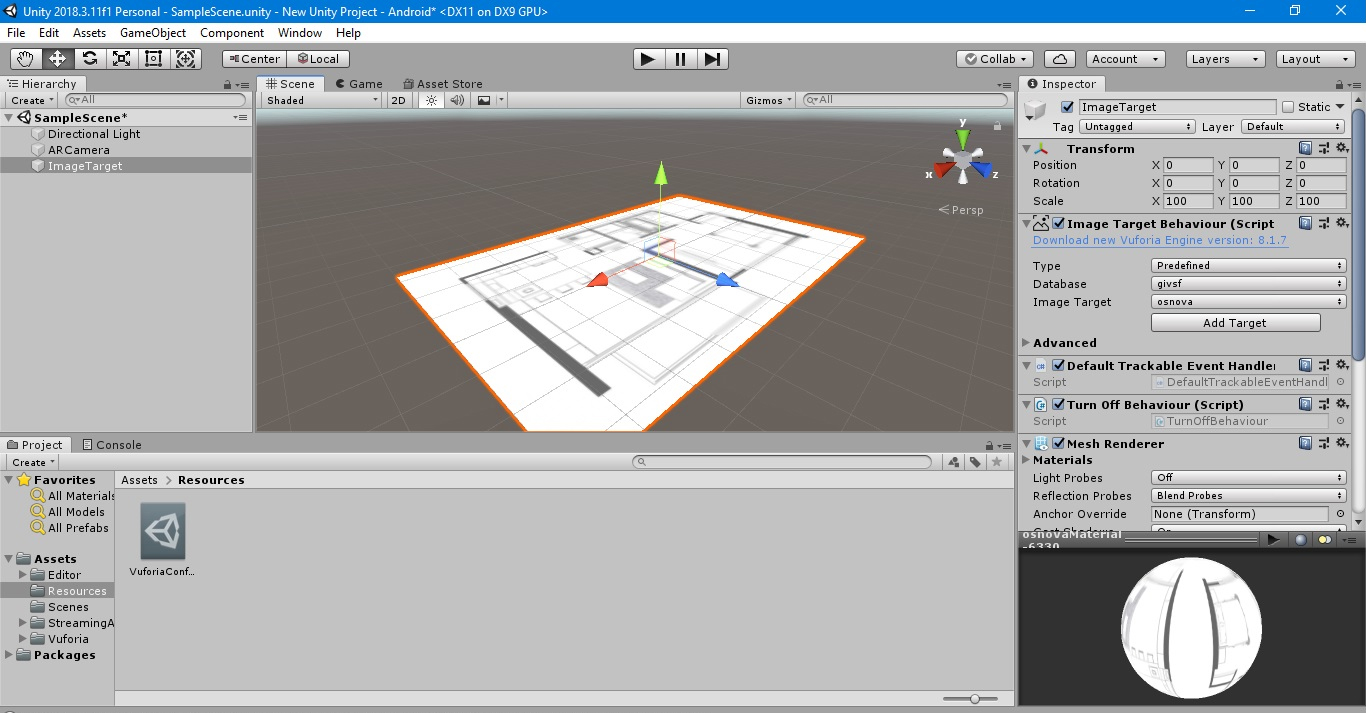
Task: Play the osnovaMaterial preview animation
Action: pyautogui.click(x=1273, y=540)
